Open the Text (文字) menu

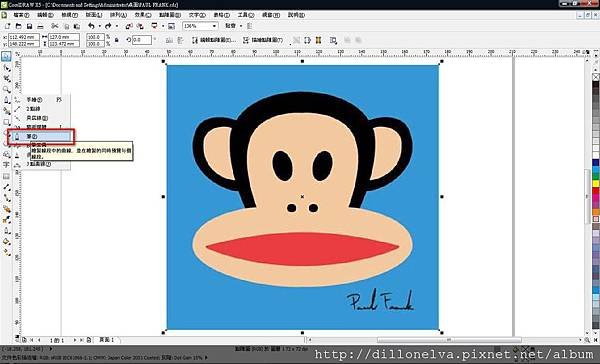[x=197, y=15]
